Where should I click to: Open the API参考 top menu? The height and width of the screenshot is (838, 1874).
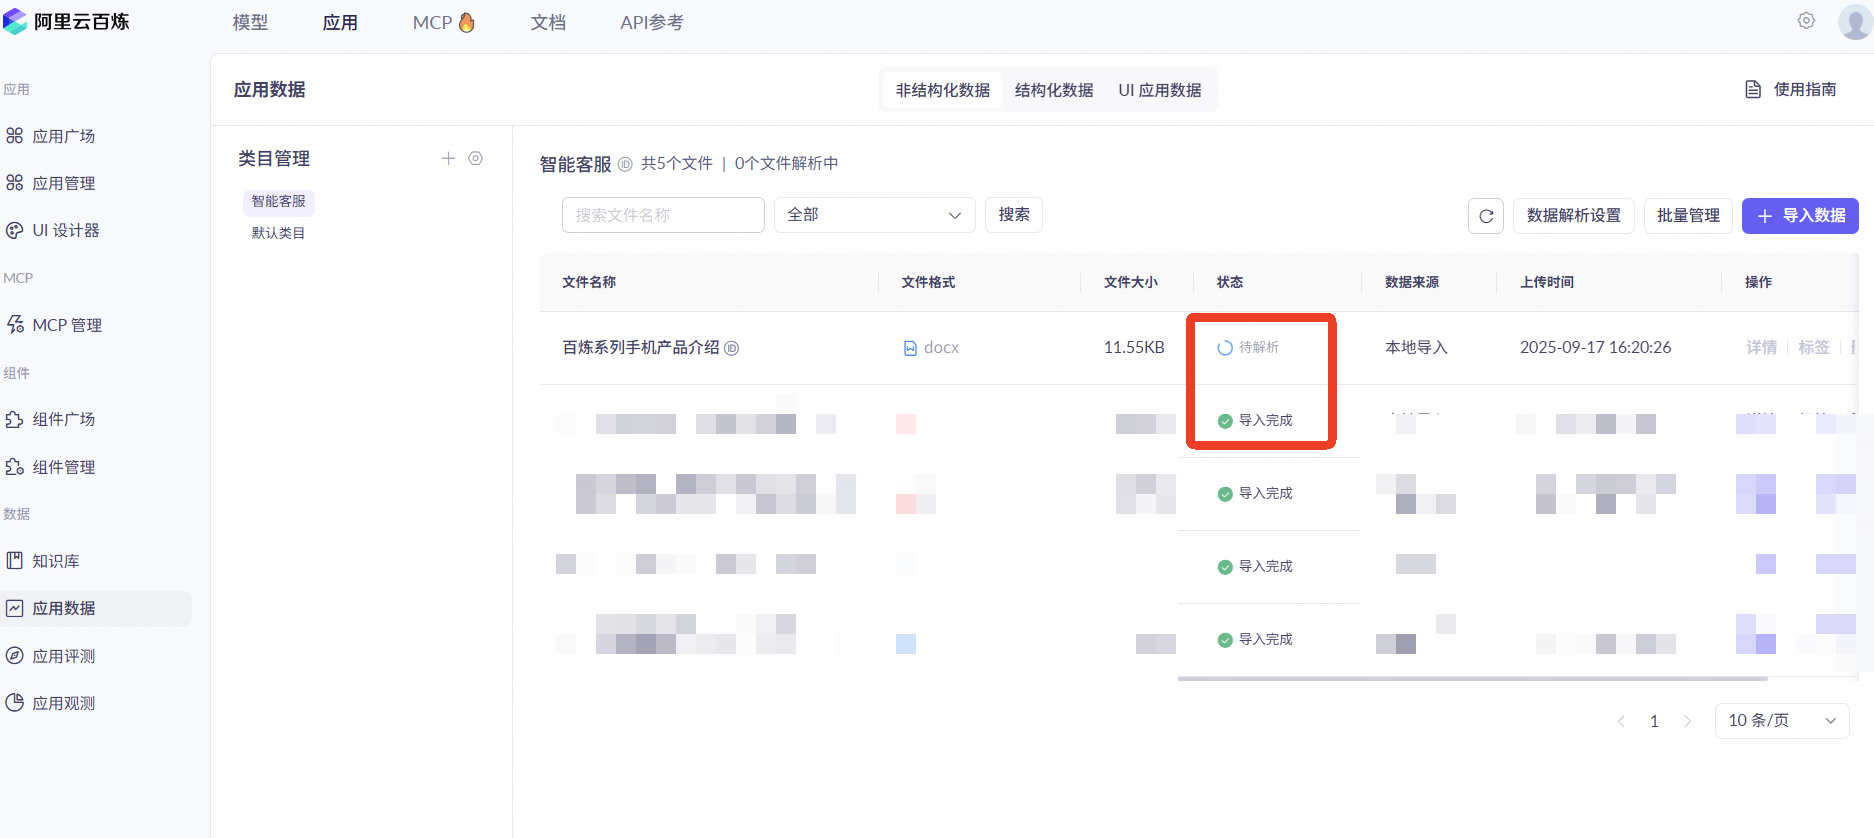coord(652,22)
